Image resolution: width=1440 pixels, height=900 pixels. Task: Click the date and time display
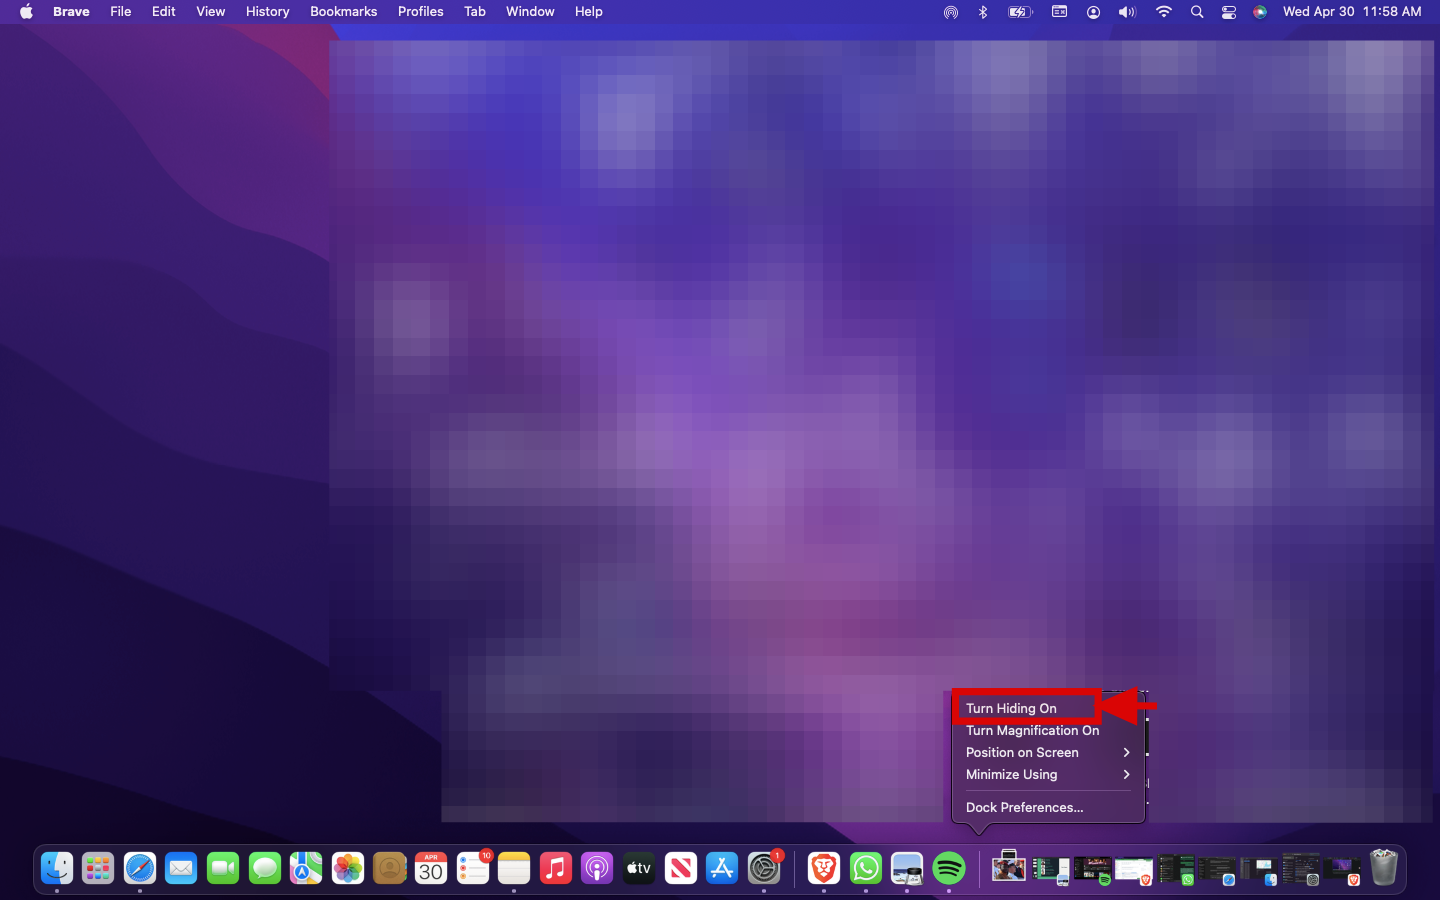pos(1351,12)
